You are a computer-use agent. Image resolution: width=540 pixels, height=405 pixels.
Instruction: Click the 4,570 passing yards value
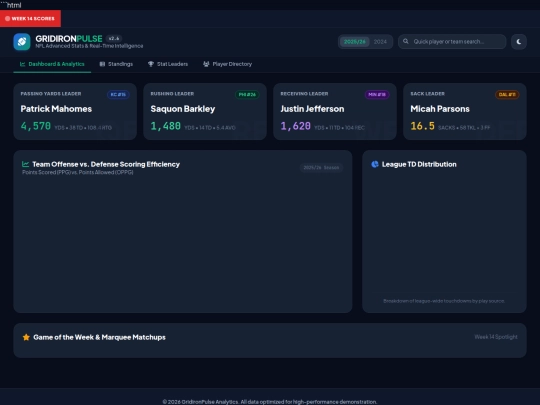coord(36,126)
